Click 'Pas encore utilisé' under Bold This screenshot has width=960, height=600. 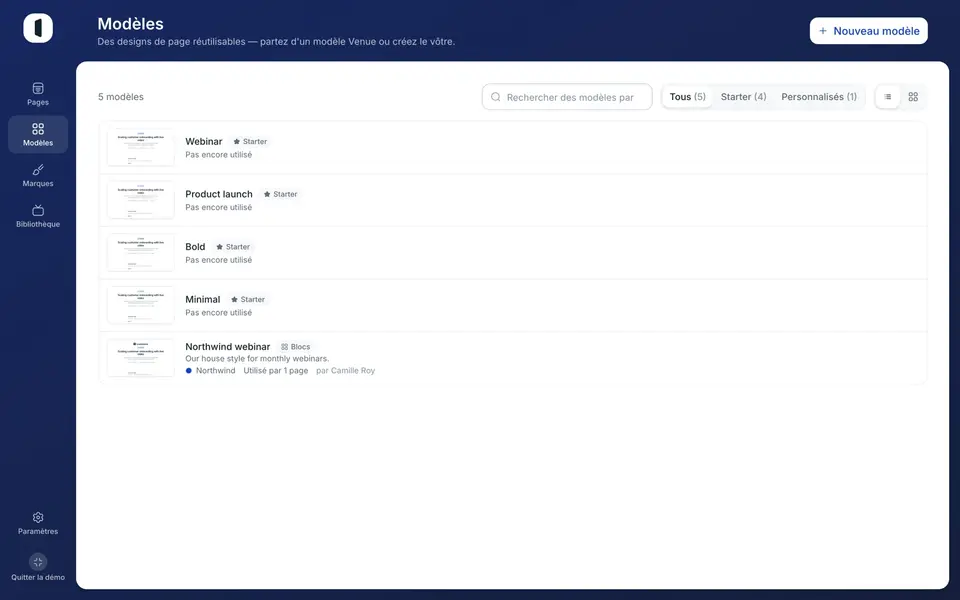pyautogui.click(x=219, y=260)
